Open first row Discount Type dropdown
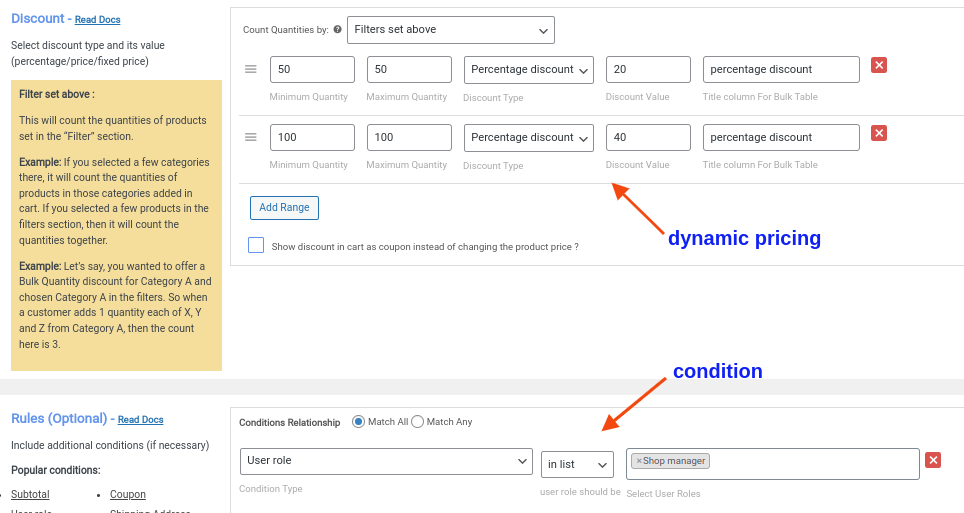Viewport: 964px width, 513px height. (x=529, y=69)
